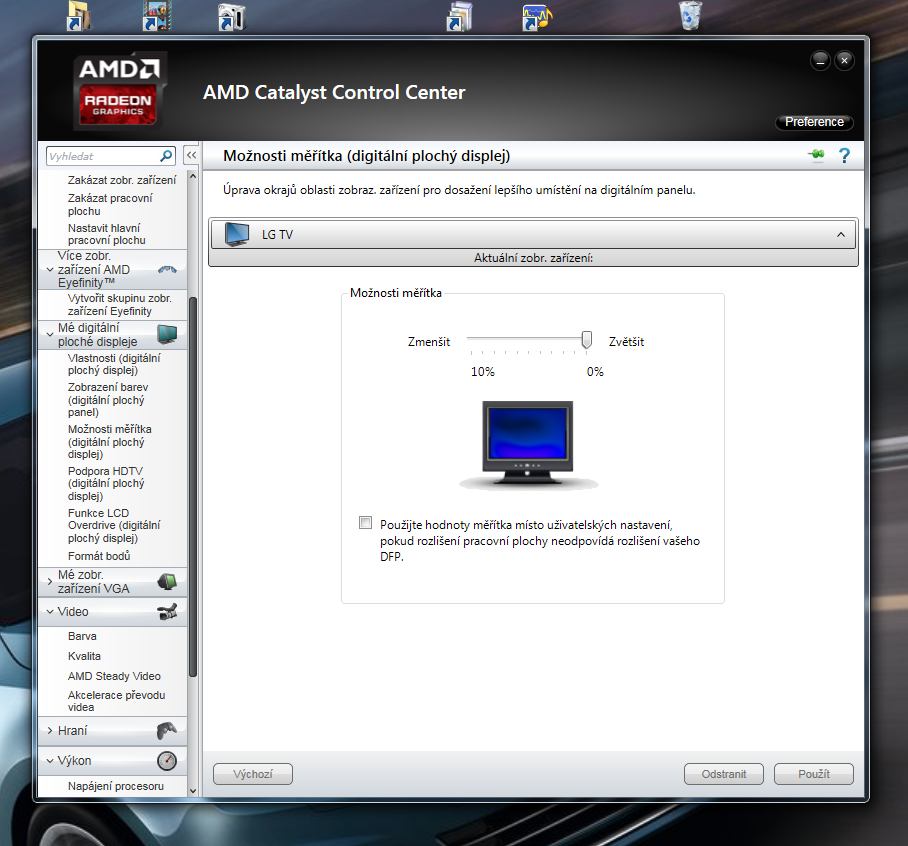This screenshot has height=846, width=908.
Task: Open 'AMD Steady Video' page
Action: tap(114, 676)
